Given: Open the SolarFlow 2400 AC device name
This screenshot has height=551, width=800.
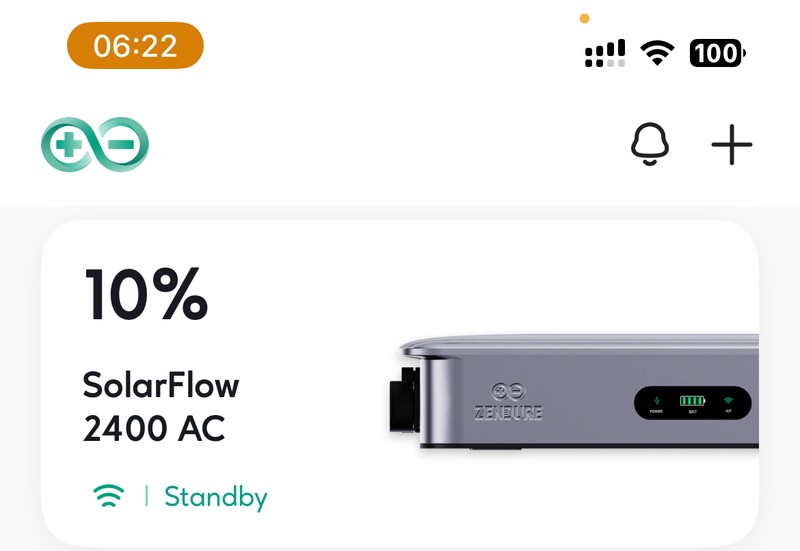Looking at the screenshot, I should [161, 406].
